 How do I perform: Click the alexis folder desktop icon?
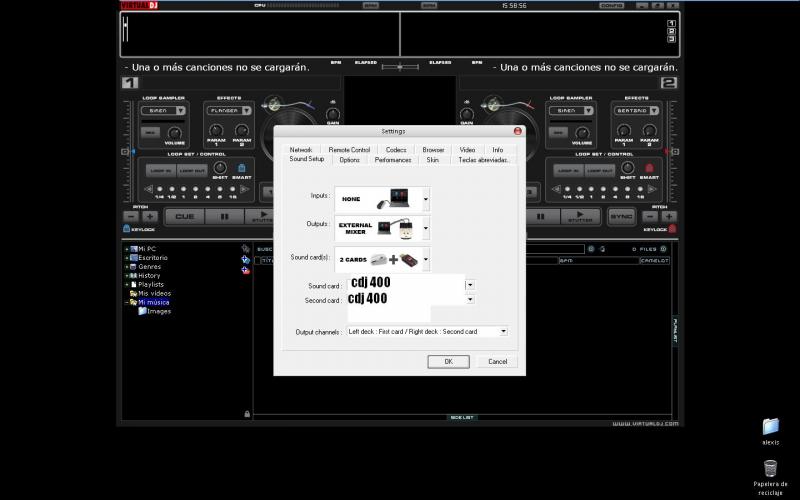770,427
